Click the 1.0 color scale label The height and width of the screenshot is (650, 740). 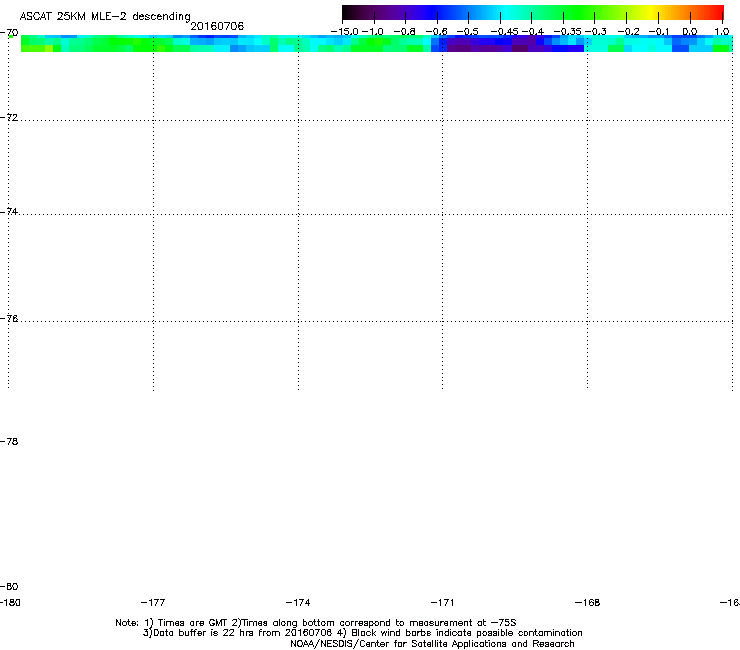tap(722, 32)
